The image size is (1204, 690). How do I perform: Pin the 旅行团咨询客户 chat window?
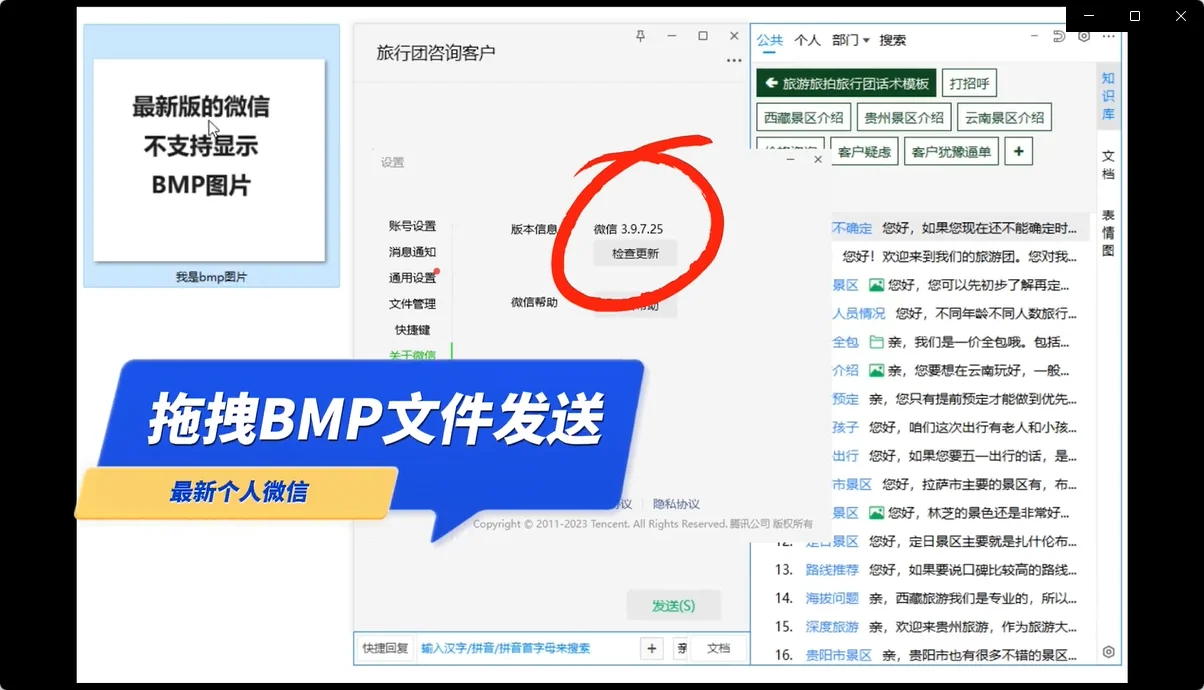[641, 36]
